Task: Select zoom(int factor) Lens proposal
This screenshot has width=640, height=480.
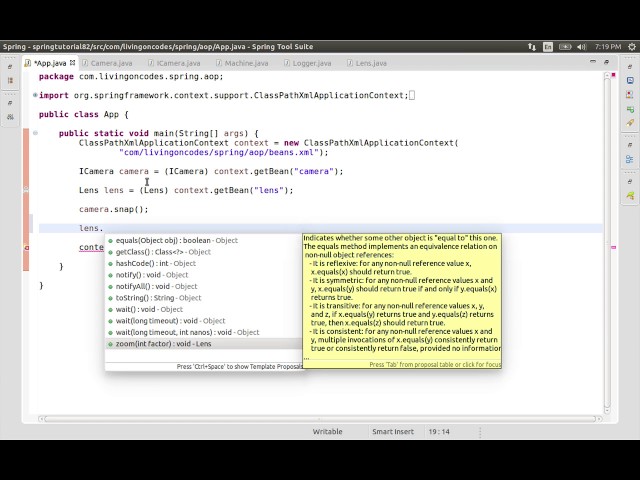Action: tap(203, 344)
